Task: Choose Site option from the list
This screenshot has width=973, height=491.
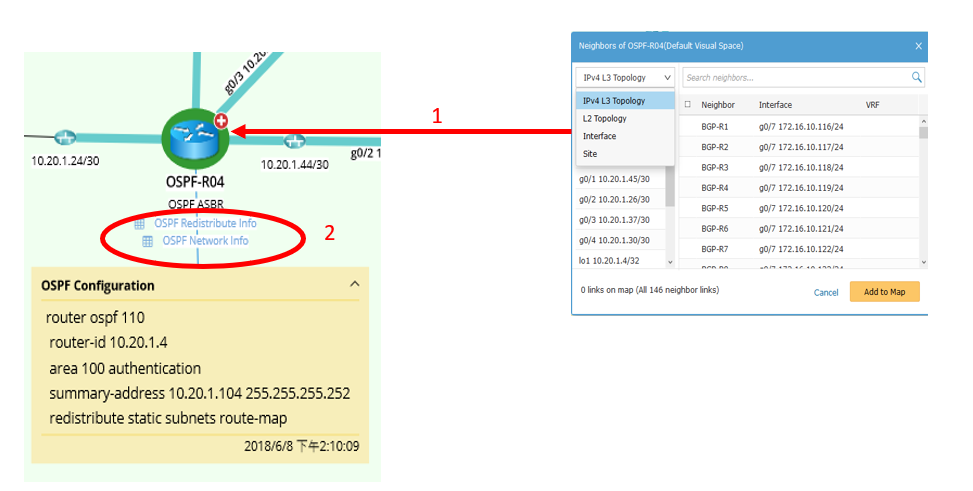Action: click(x=625, y=153)
